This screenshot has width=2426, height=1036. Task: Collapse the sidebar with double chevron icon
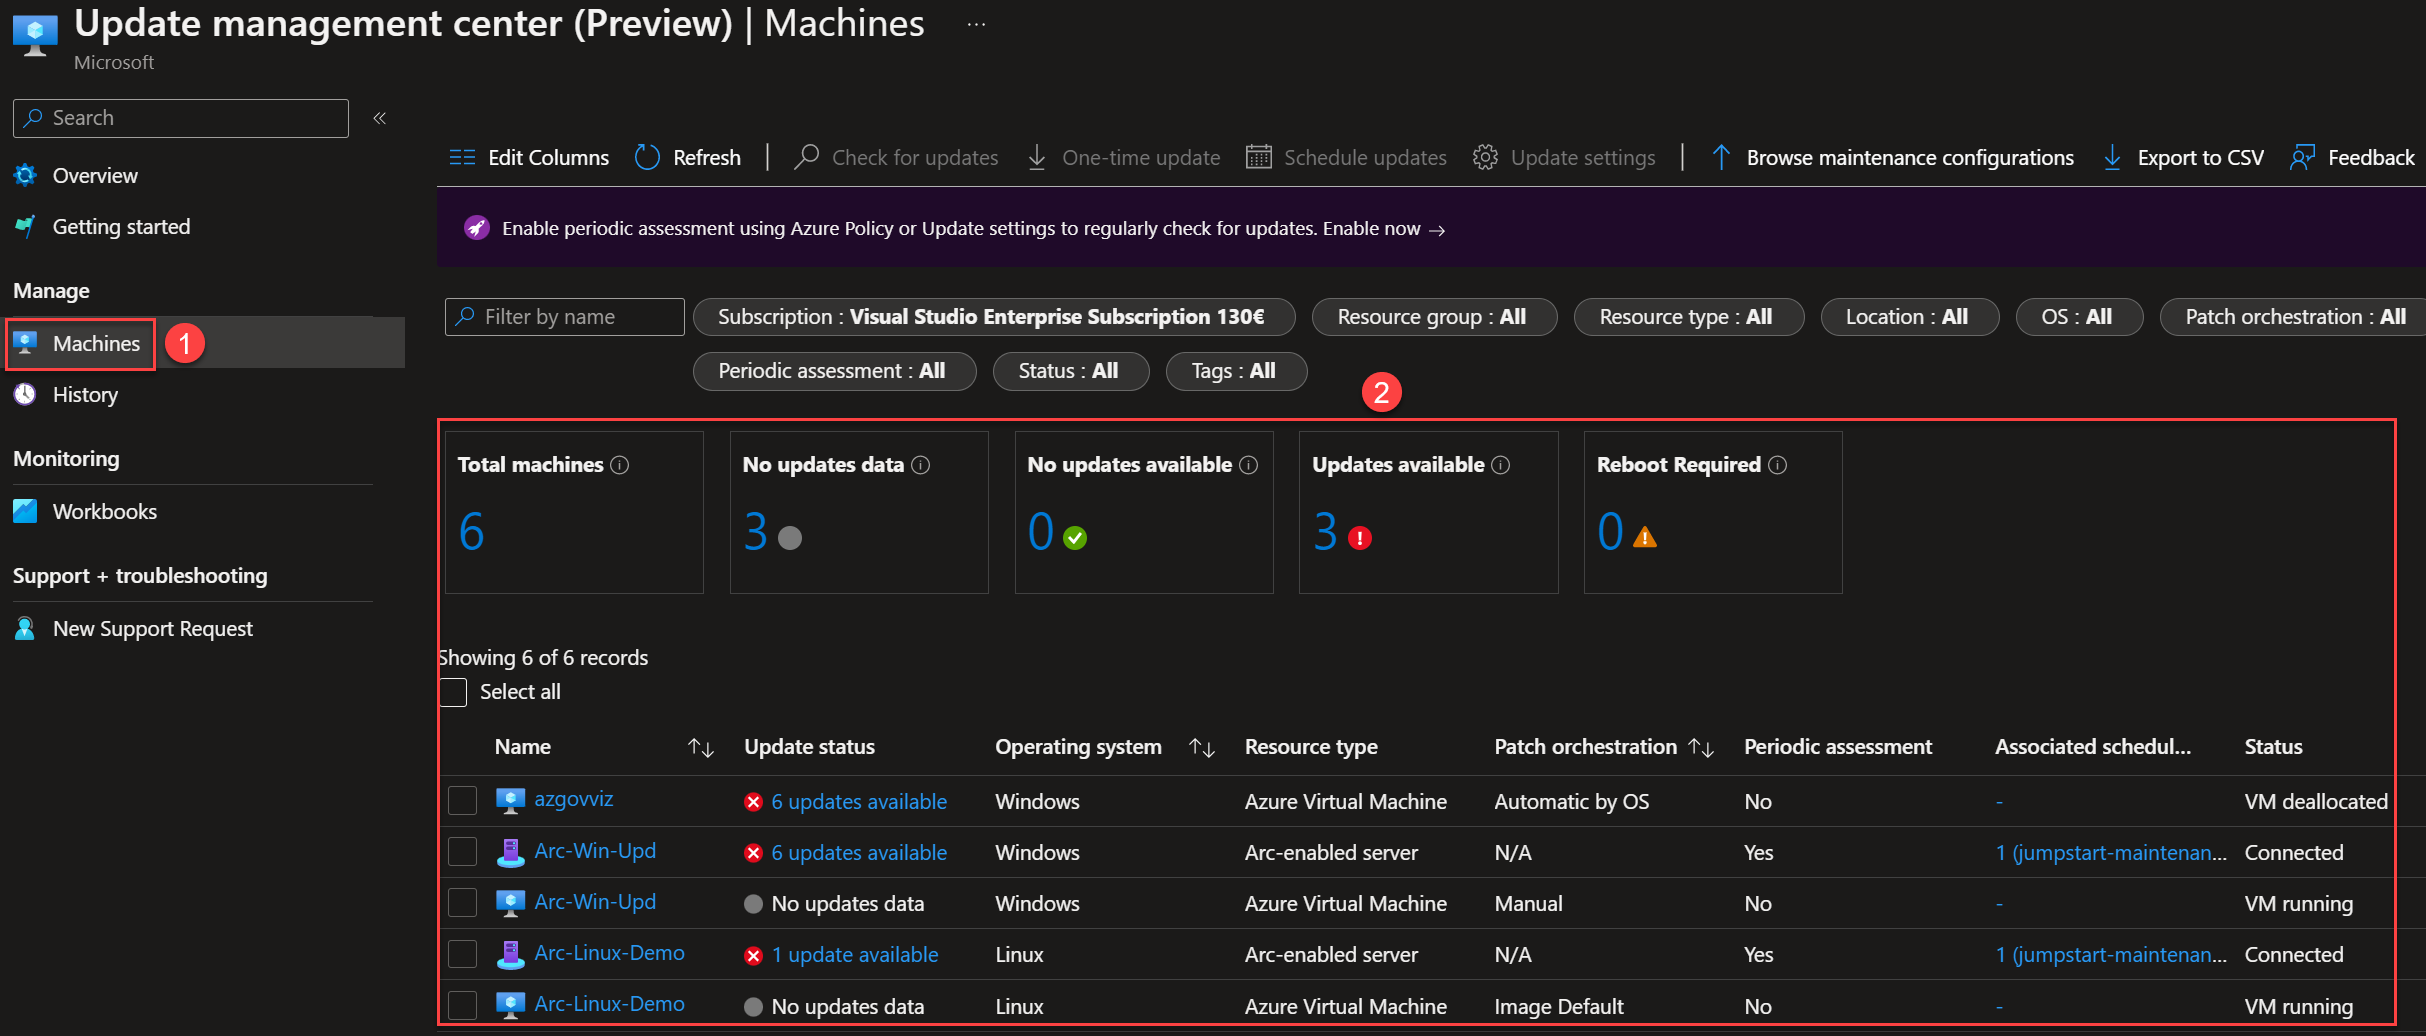380,118
